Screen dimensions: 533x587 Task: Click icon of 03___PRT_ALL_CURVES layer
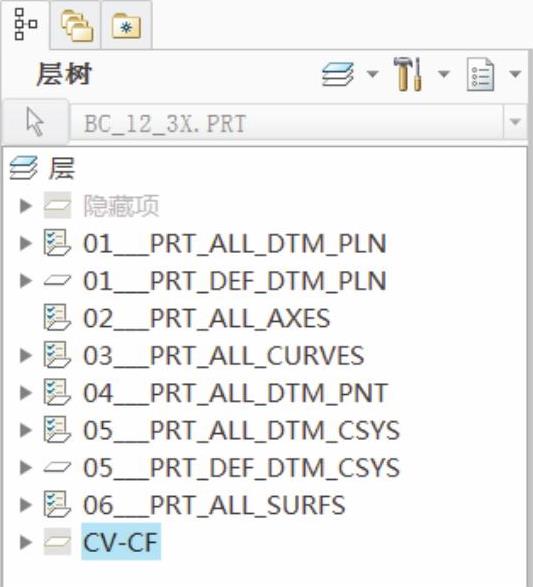tap(57, 355)
